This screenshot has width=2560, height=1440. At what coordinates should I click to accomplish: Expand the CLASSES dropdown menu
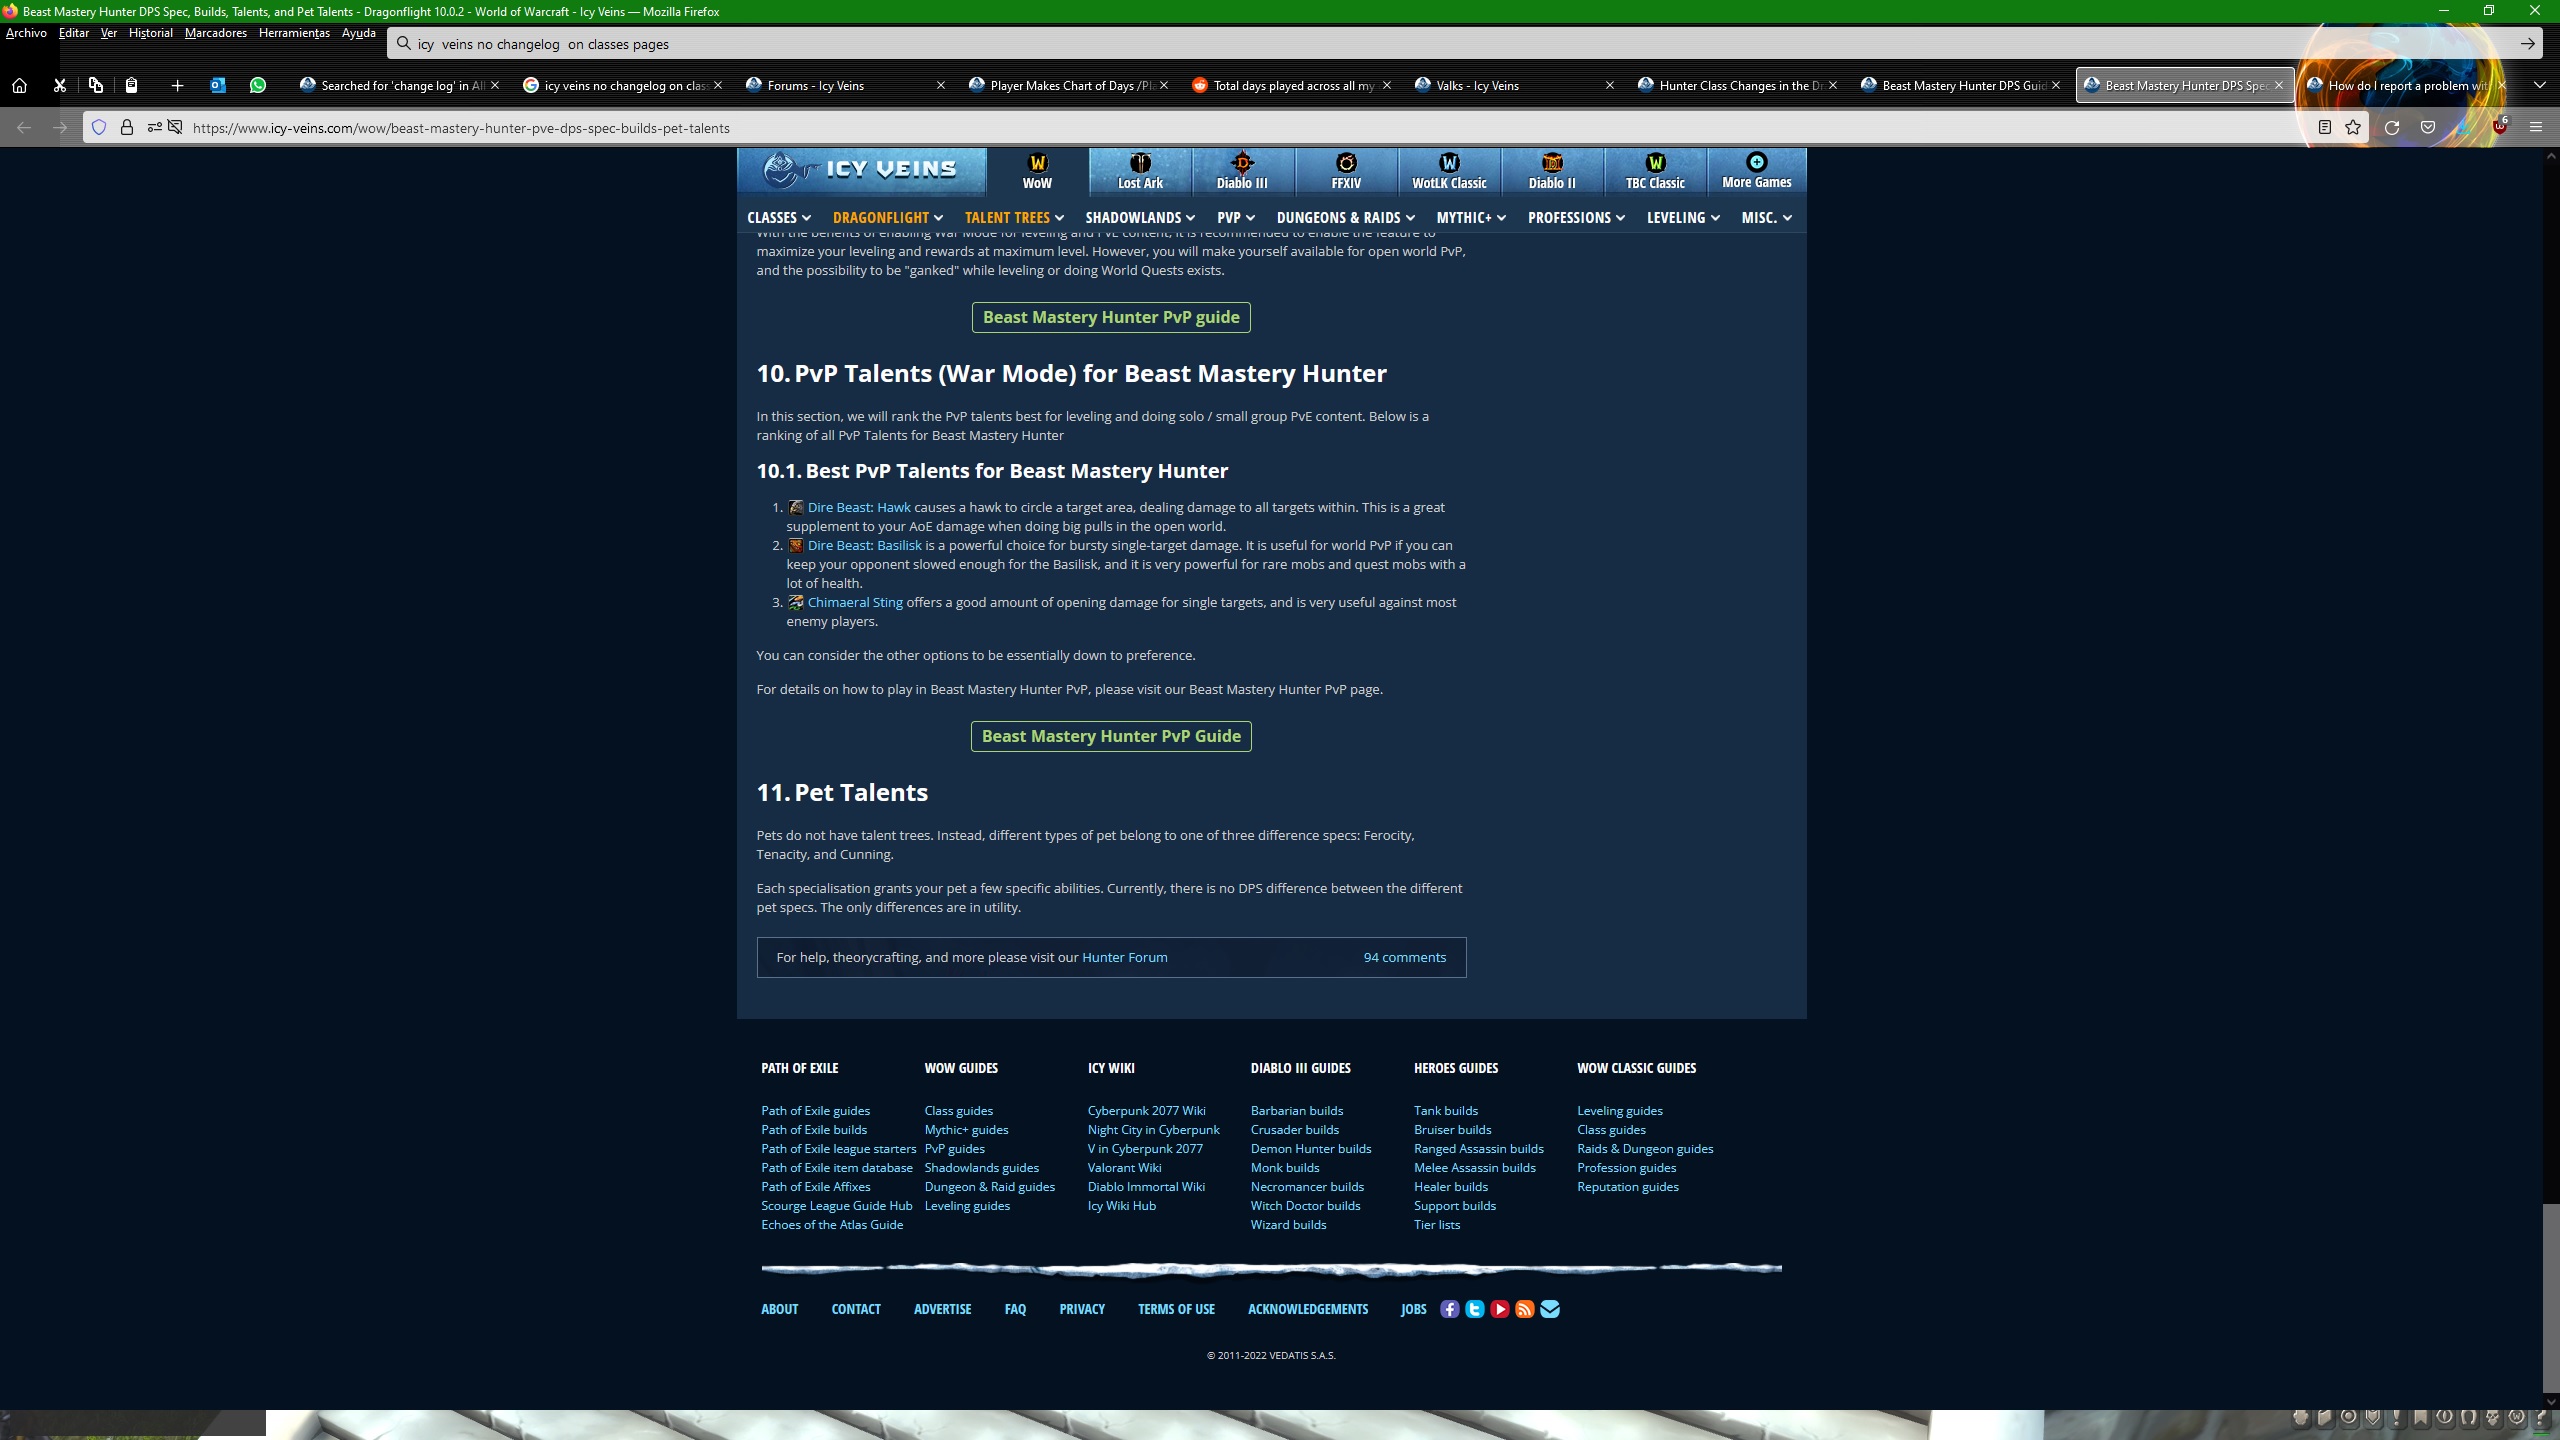tap(779, 217)
